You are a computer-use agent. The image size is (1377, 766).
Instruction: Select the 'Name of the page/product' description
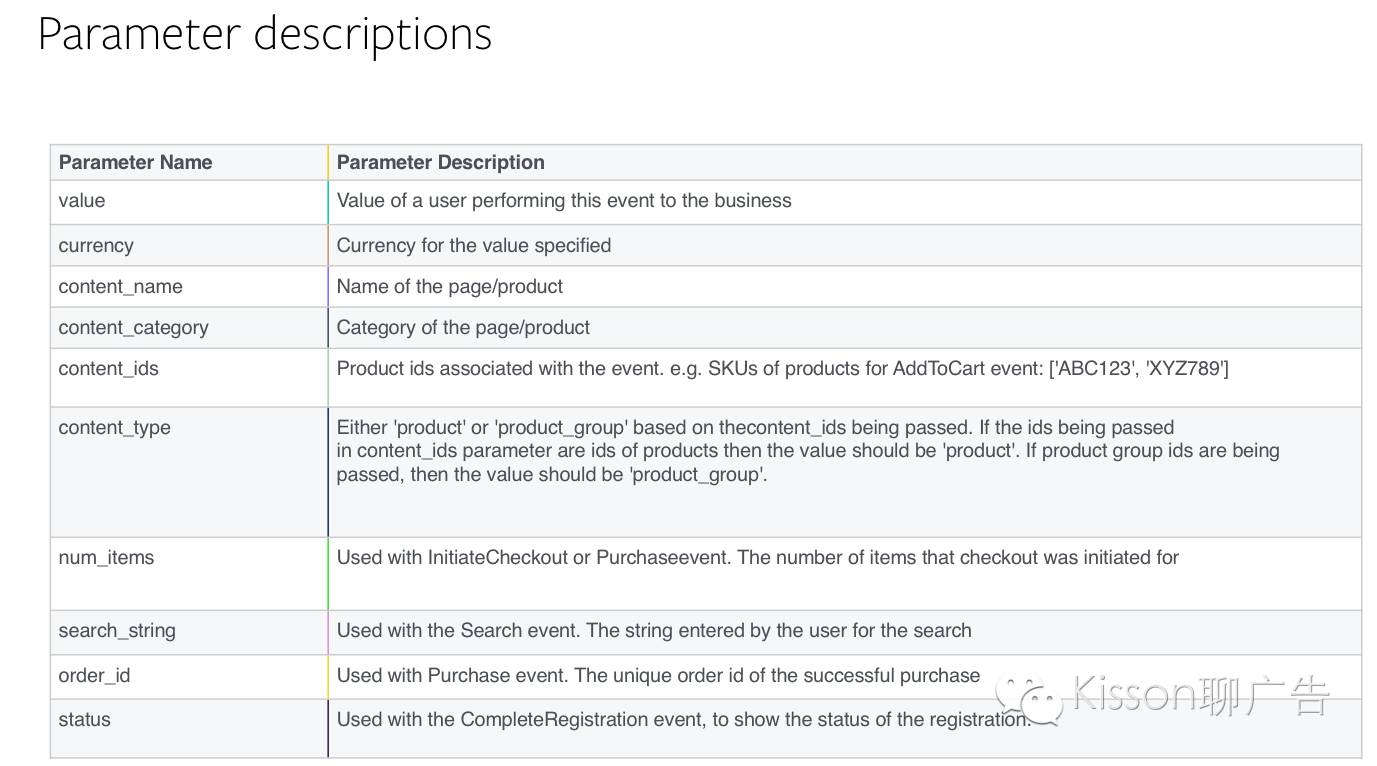point(449,286)
